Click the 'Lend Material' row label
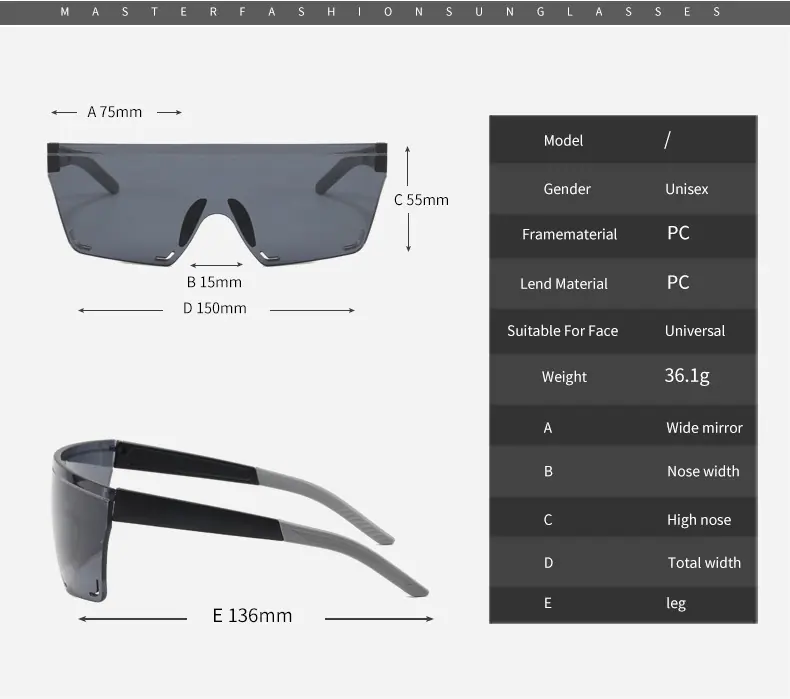The image size is (790, 699). [564, 284]
